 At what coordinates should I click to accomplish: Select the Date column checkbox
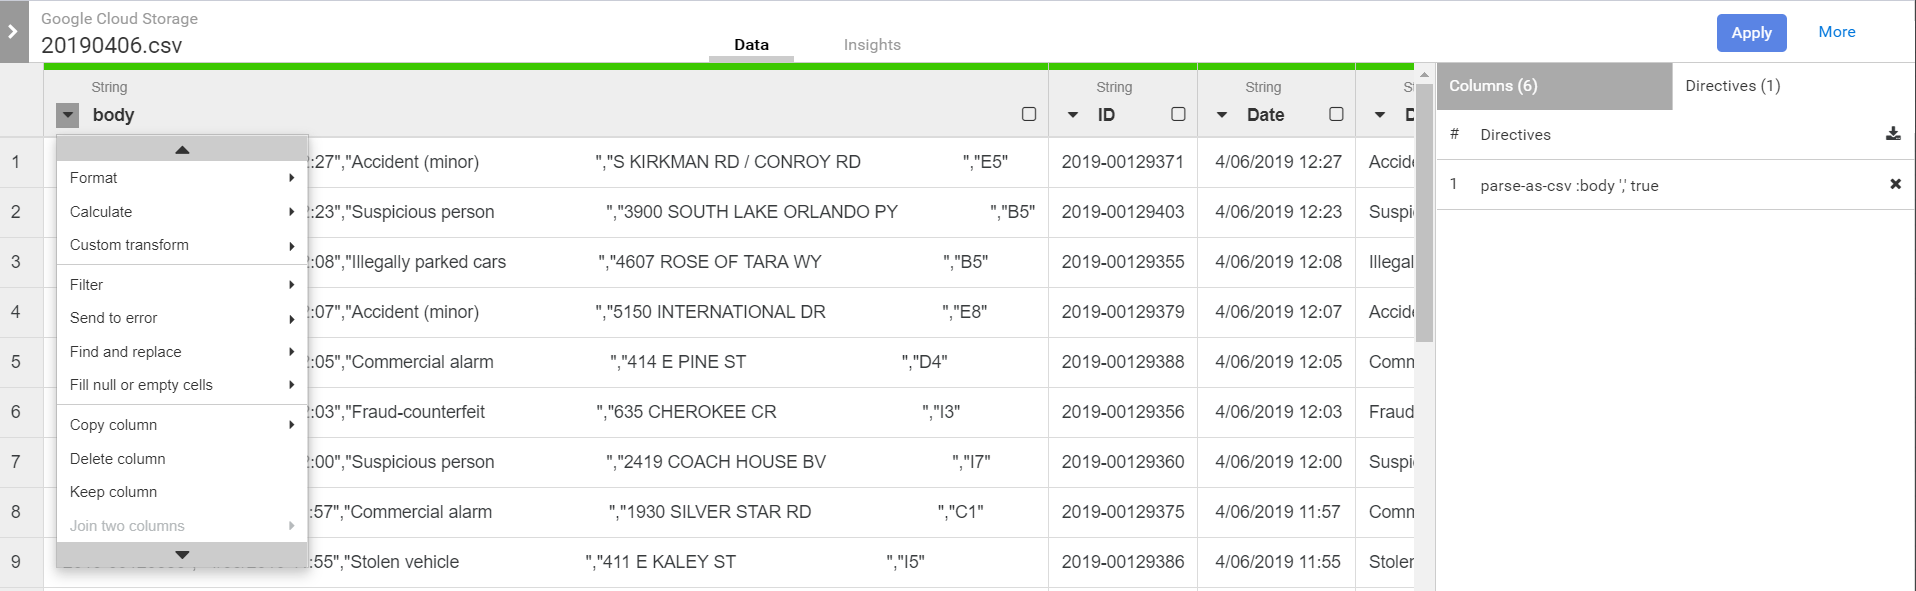tap(1336, 114)
